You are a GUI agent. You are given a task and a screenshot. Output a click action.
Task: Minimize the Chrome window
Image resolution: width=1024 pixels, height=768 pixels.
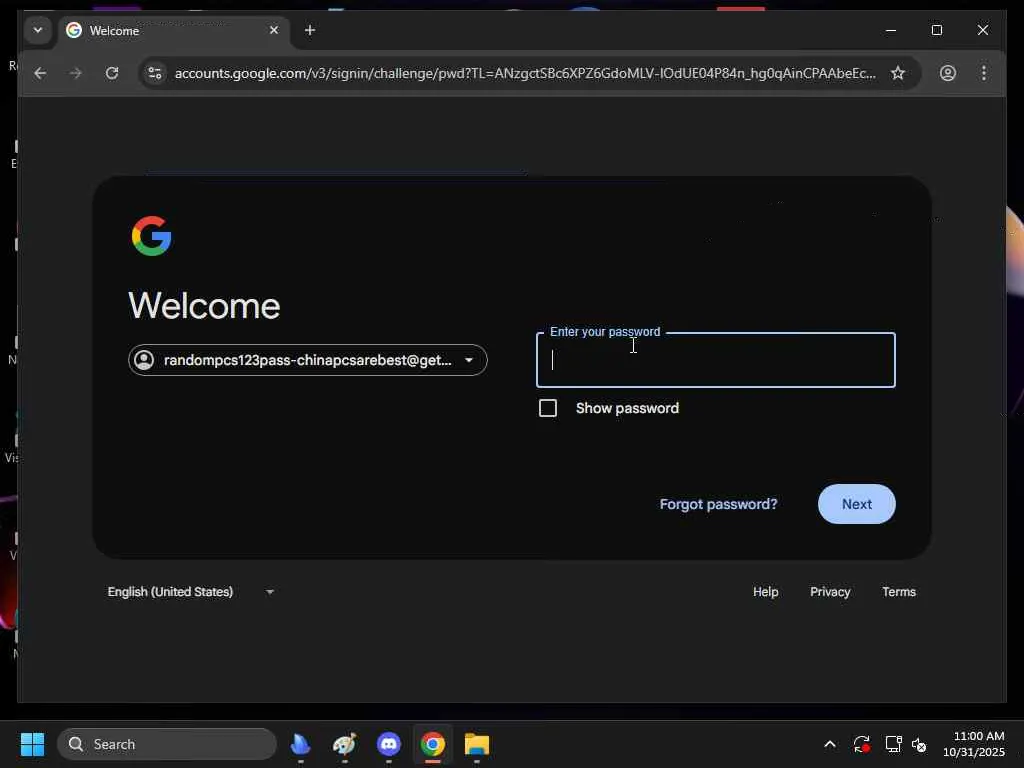point(891,30)
